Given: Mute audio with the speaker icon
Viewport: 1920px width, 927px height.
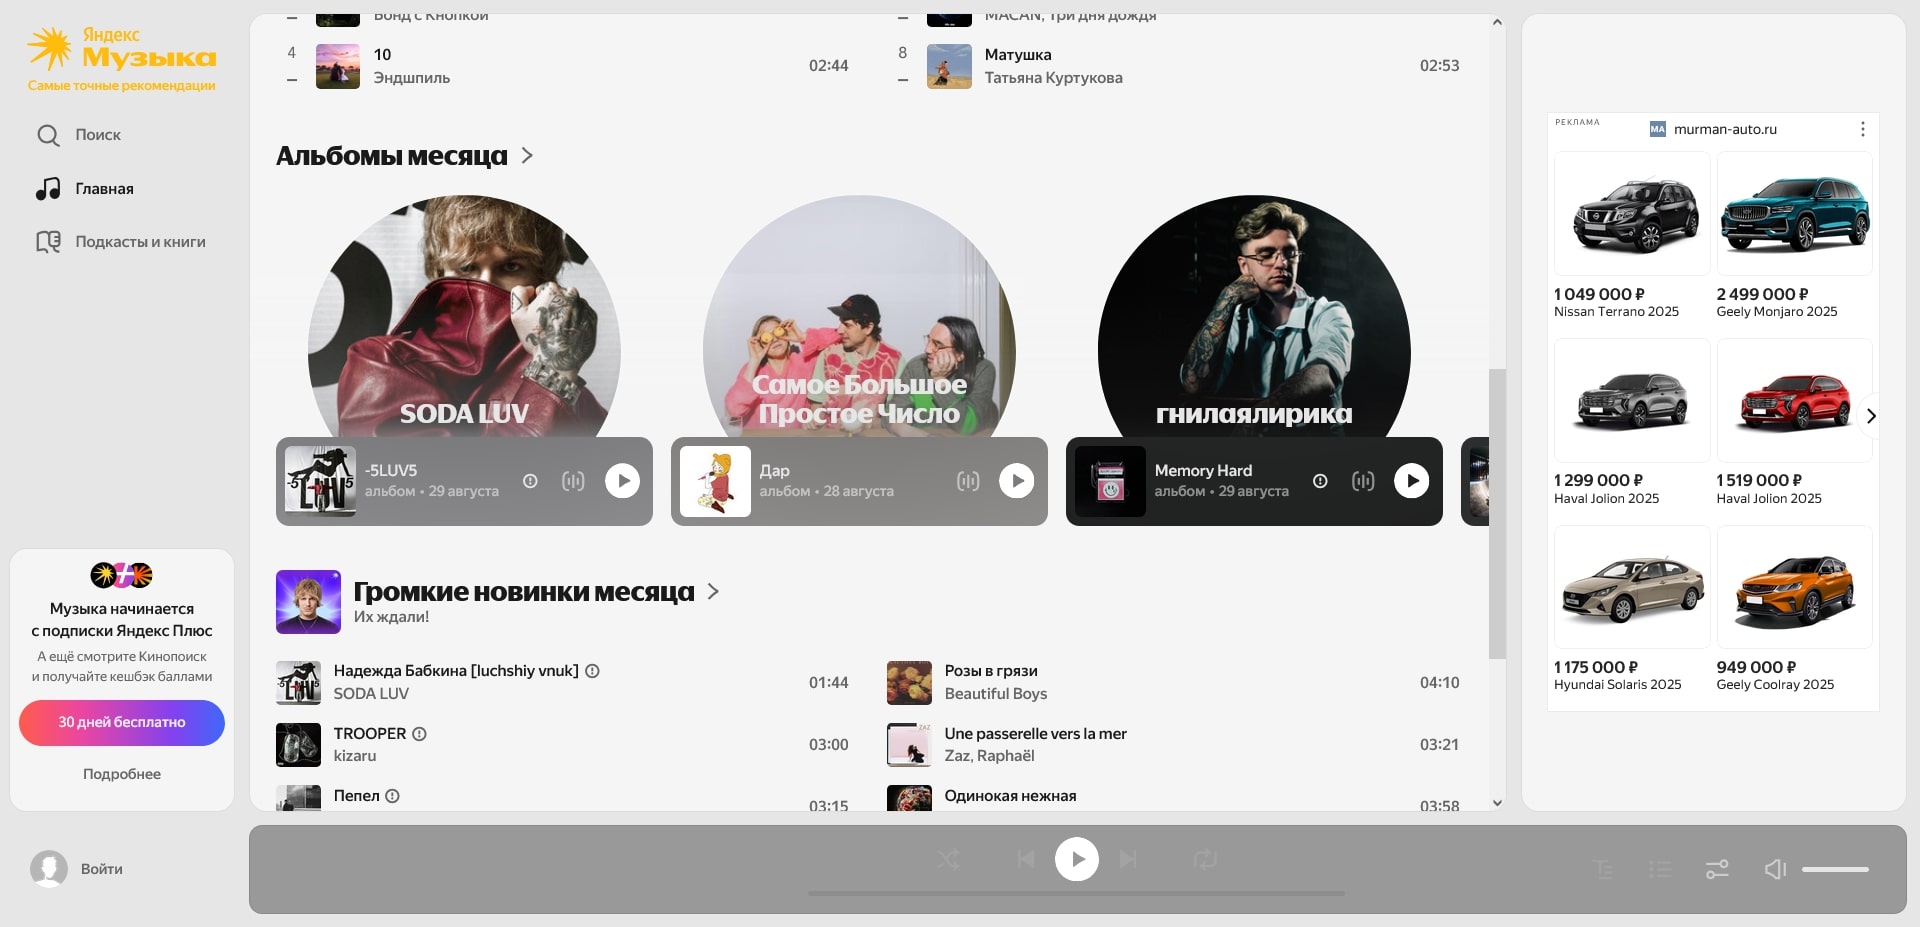Looking at the screenshot, I should (x=1776, y=869).
